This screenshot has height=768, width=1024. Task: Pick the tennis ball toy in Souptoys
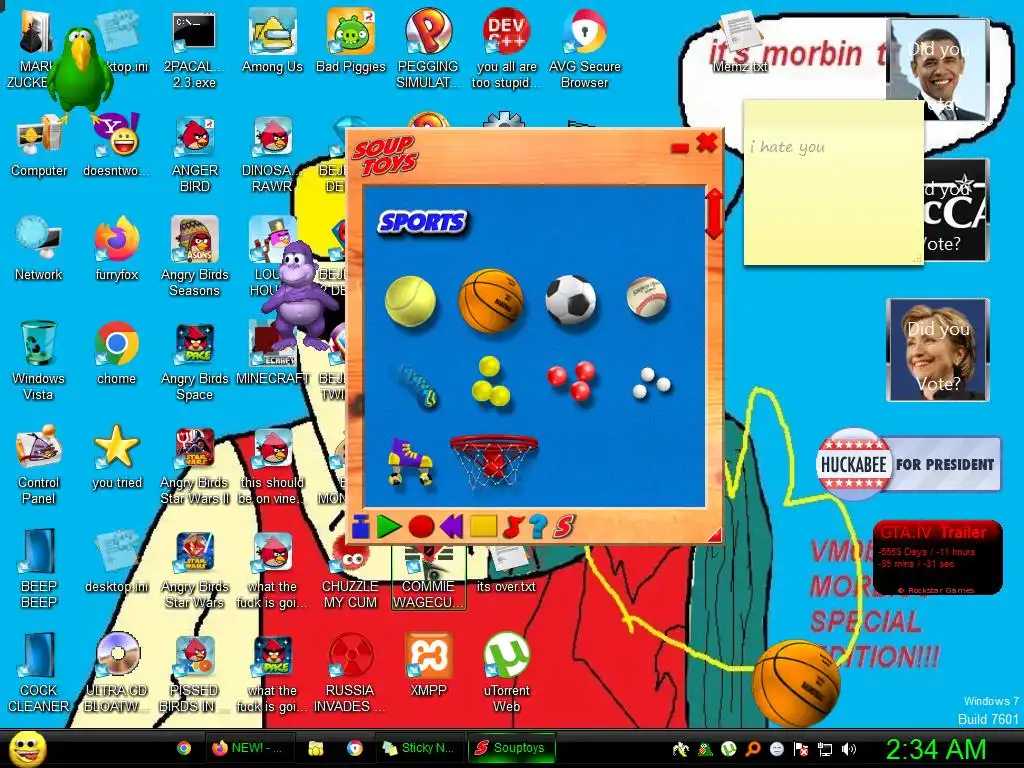click(410, 300)
